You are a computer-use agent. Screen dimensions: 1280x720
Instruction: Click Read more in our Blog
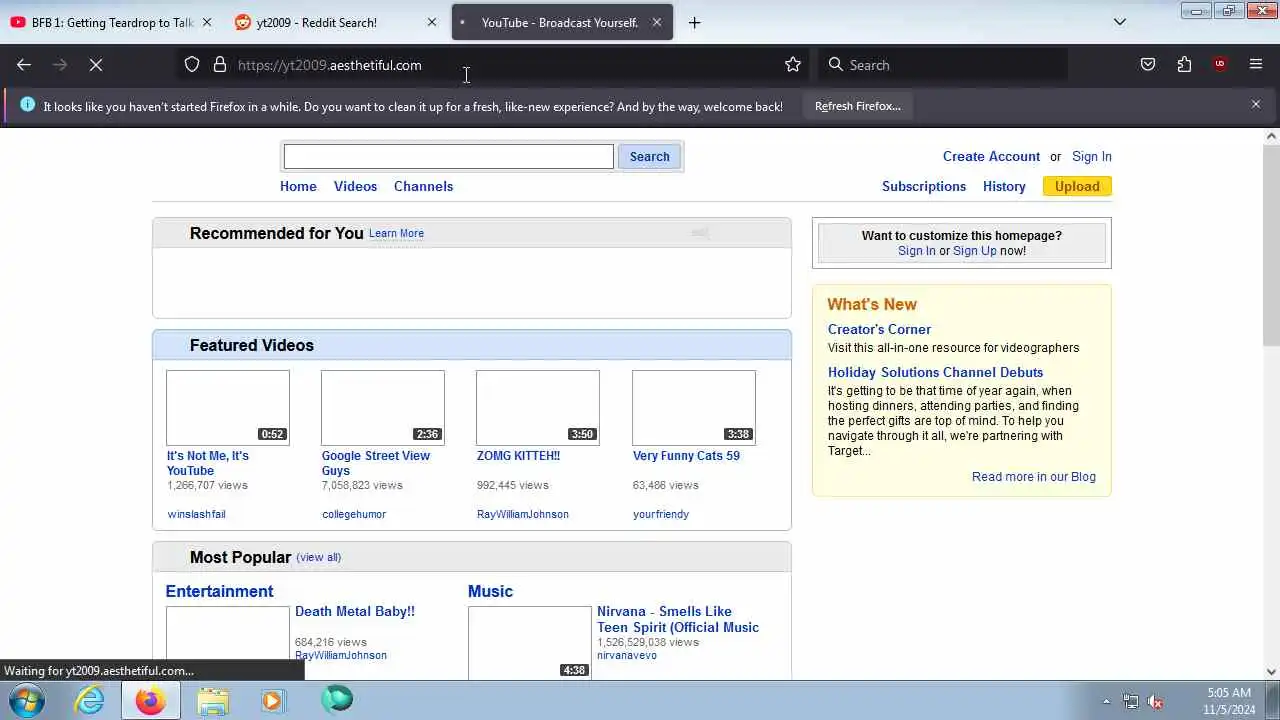click(1034, 477)
